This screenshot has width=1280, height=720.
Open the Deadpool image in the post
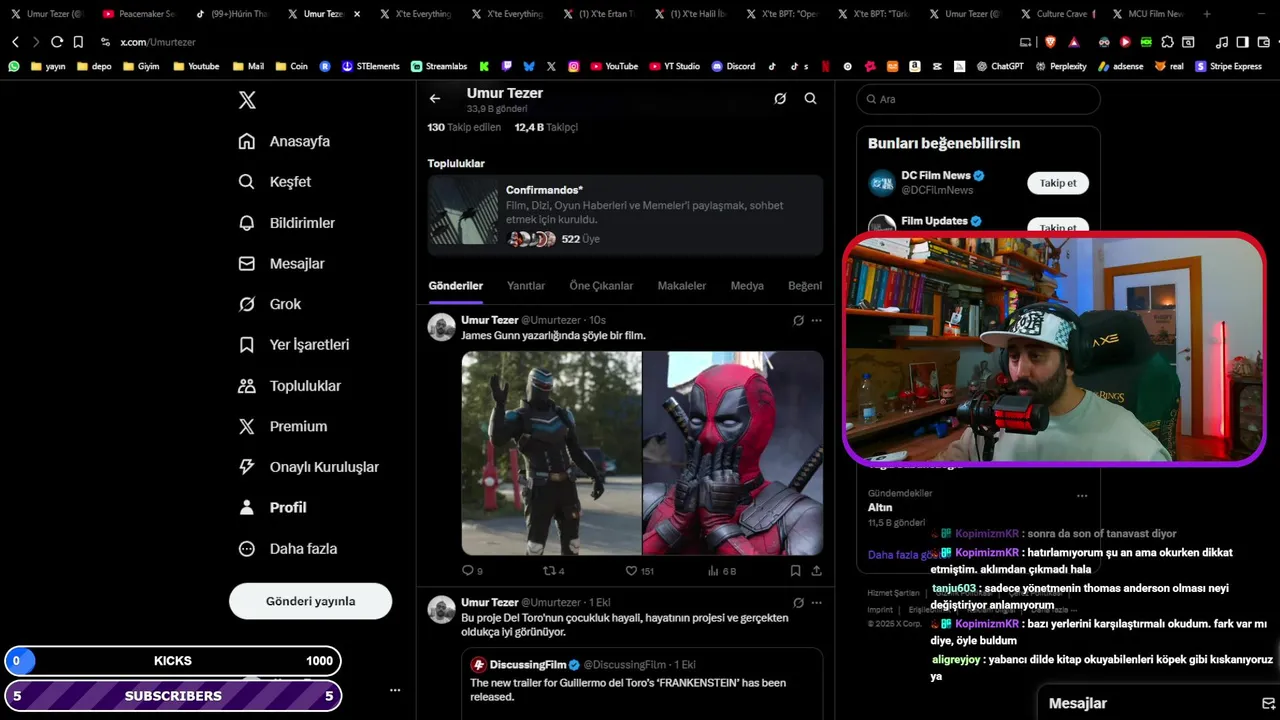coord(733,452)
